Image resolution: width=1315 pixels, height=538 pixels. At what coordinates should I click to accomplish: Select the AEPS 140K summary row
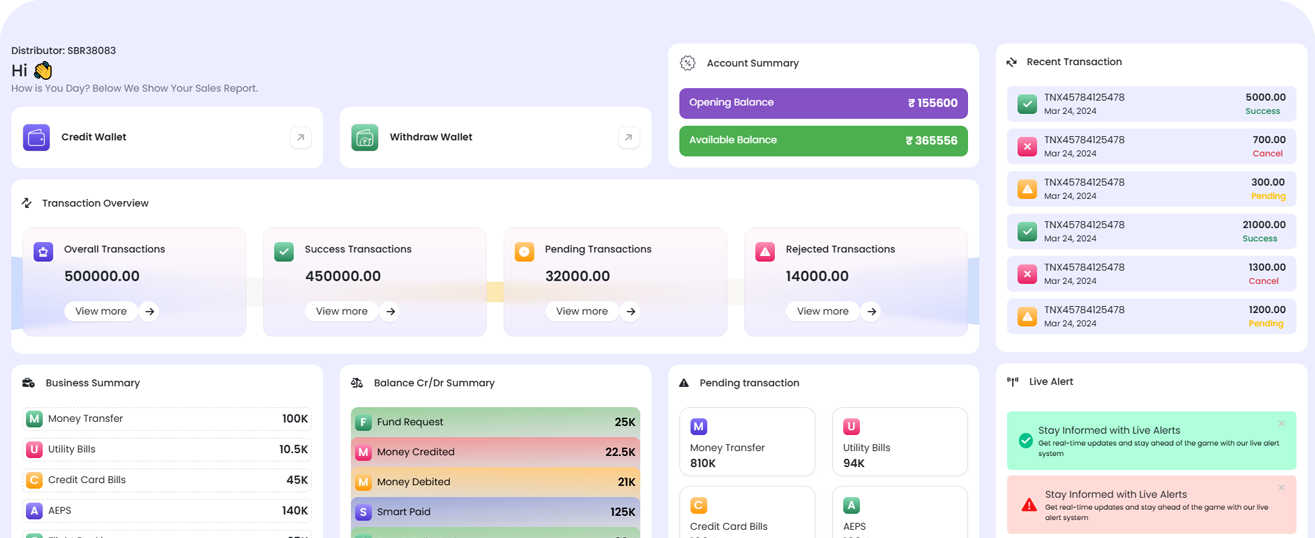coord(167,511)
